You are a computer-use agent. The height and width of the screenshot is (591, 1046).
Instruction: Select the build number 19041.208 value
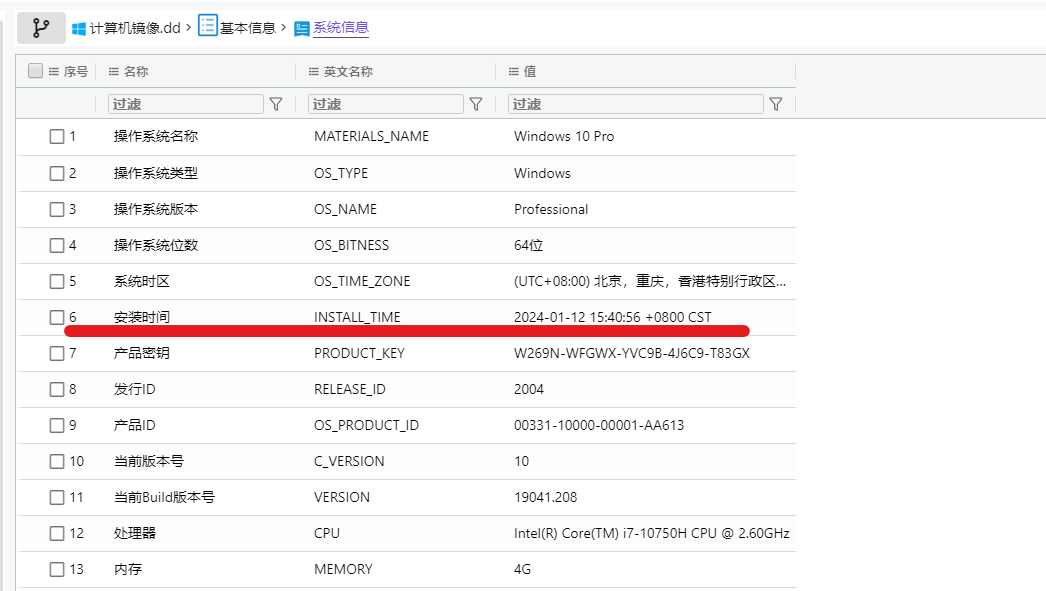point(546,498)
